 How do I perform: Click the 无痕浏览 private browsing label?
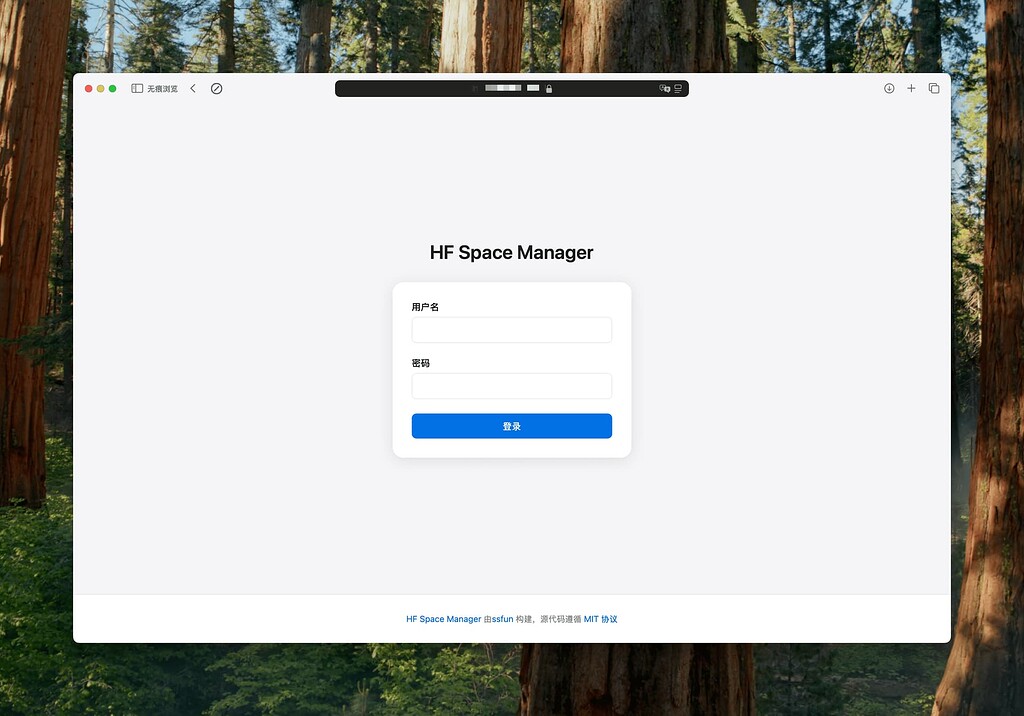pyautogui.click(x=163, y=89)
